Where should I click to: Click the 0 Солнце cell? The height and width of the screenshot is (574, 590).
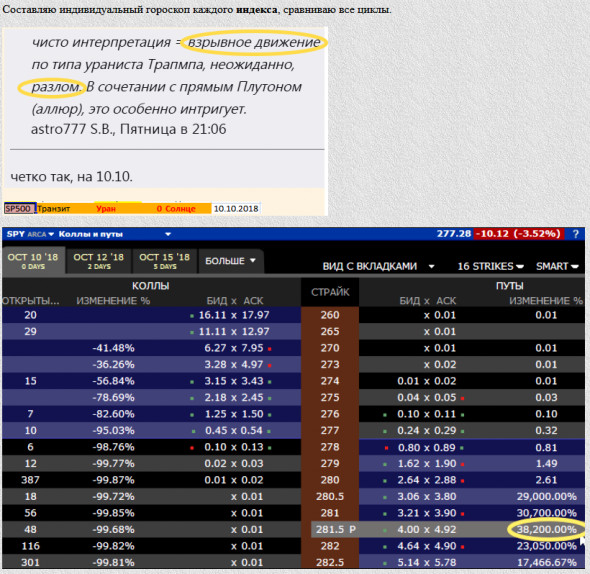(x=176, y=209)
